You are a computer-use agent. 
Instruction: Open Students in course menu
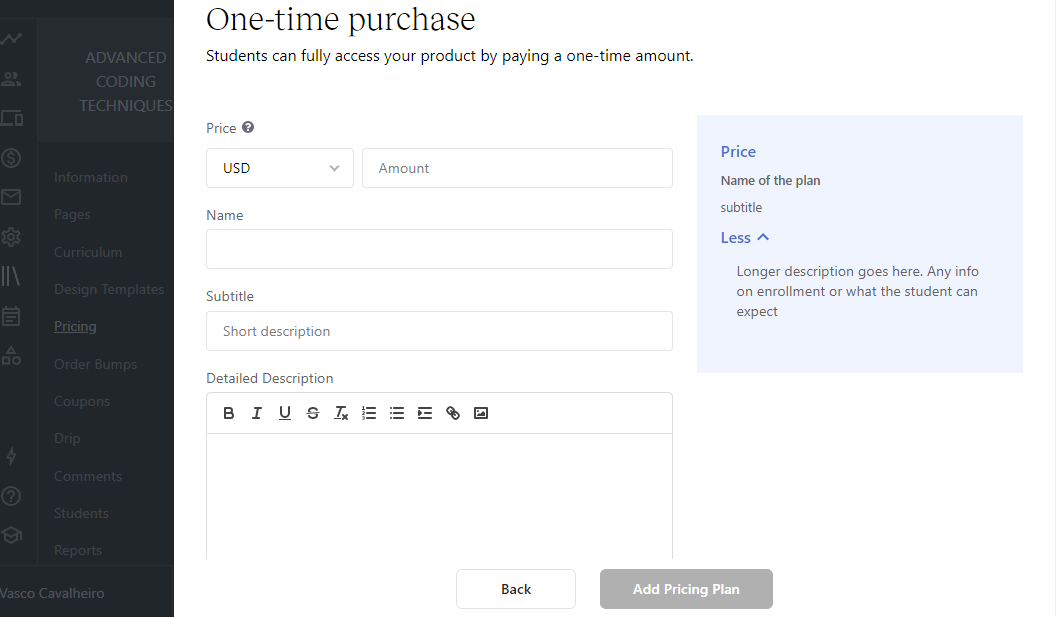tap(81, 513)
